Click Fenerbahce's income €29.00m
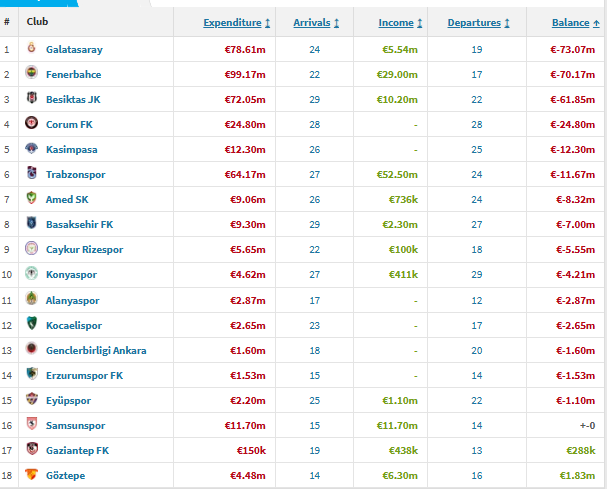 (397, 74)
